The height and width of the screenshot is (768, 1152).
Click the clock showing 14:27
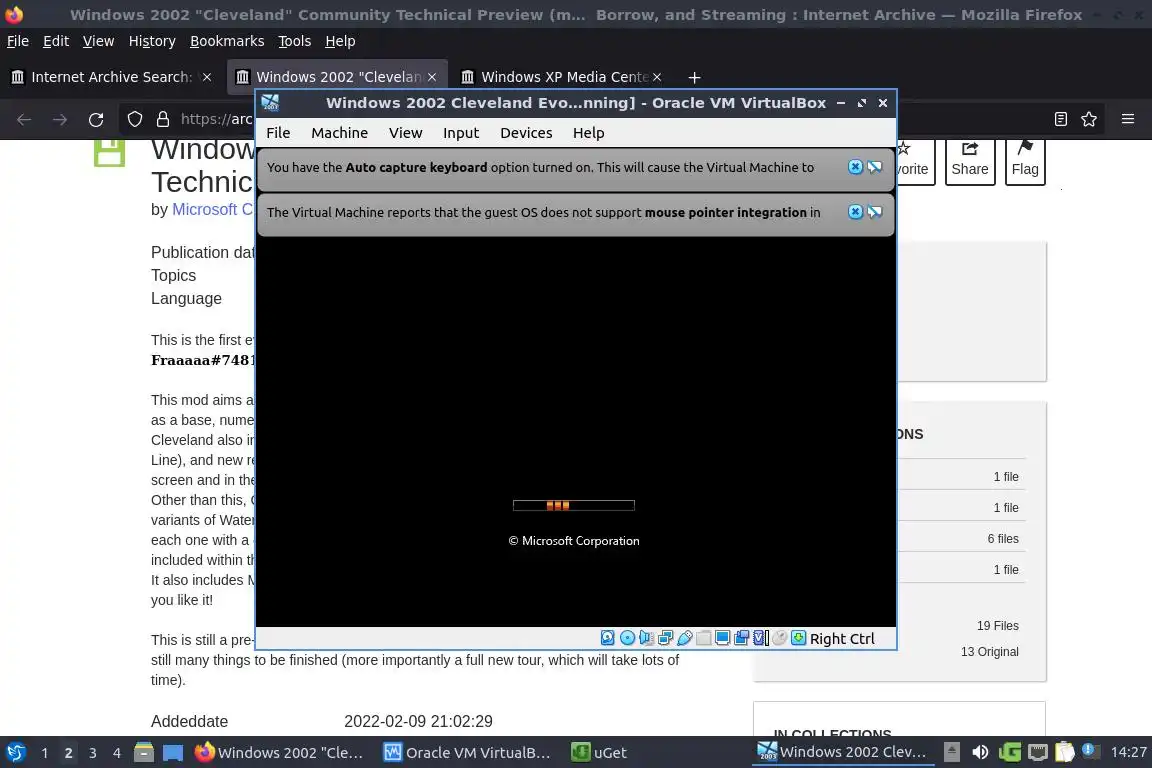1128,752
